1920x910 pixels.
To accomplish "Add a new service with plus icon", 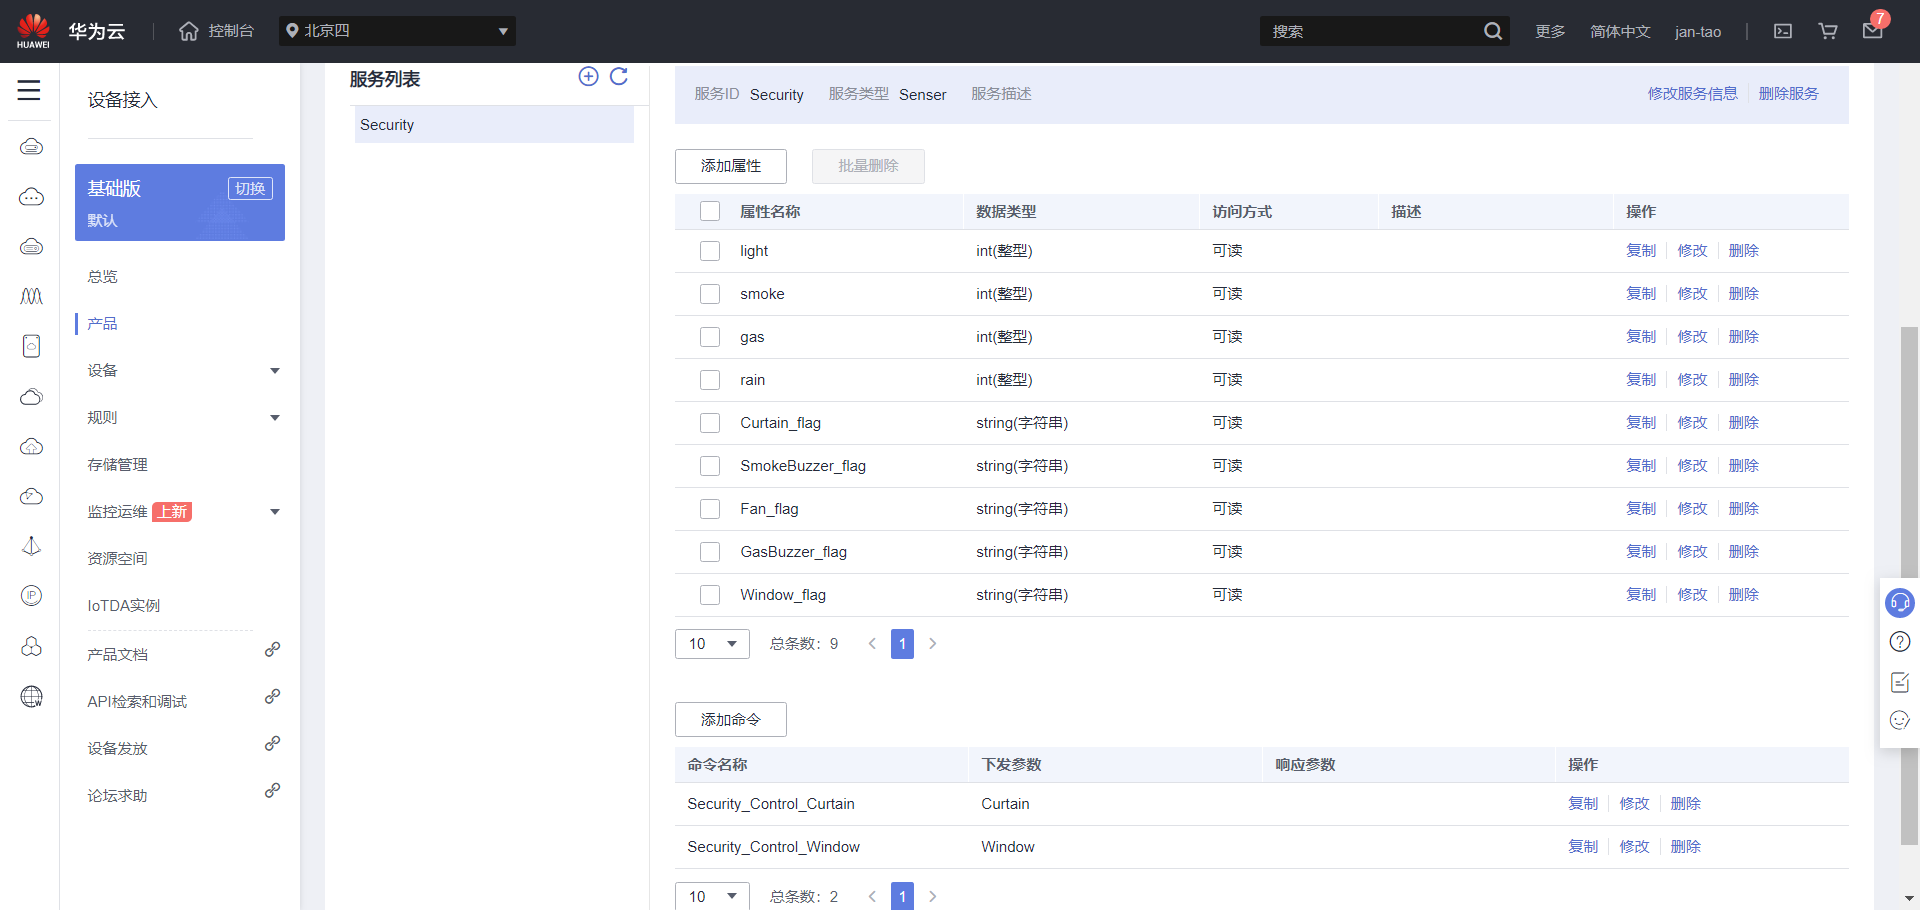I will (588, 77).
